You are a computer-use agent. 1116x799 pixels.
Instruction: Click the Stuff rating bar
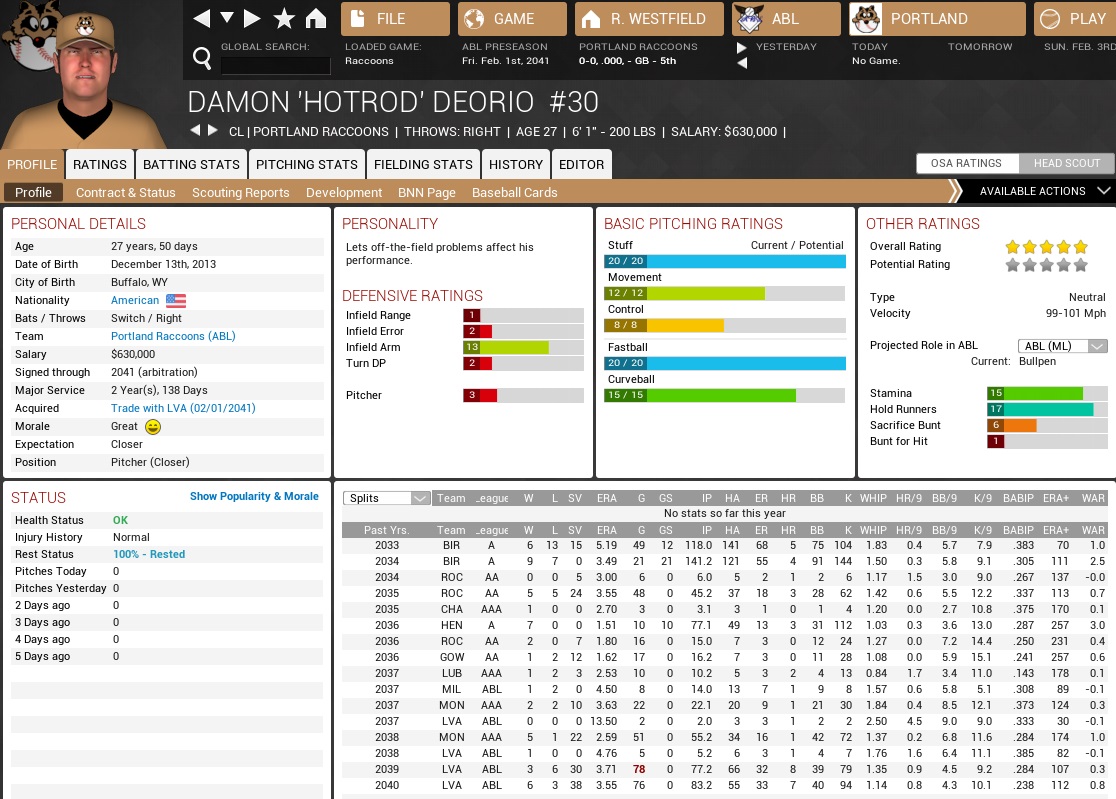click(x=725, y=261)
